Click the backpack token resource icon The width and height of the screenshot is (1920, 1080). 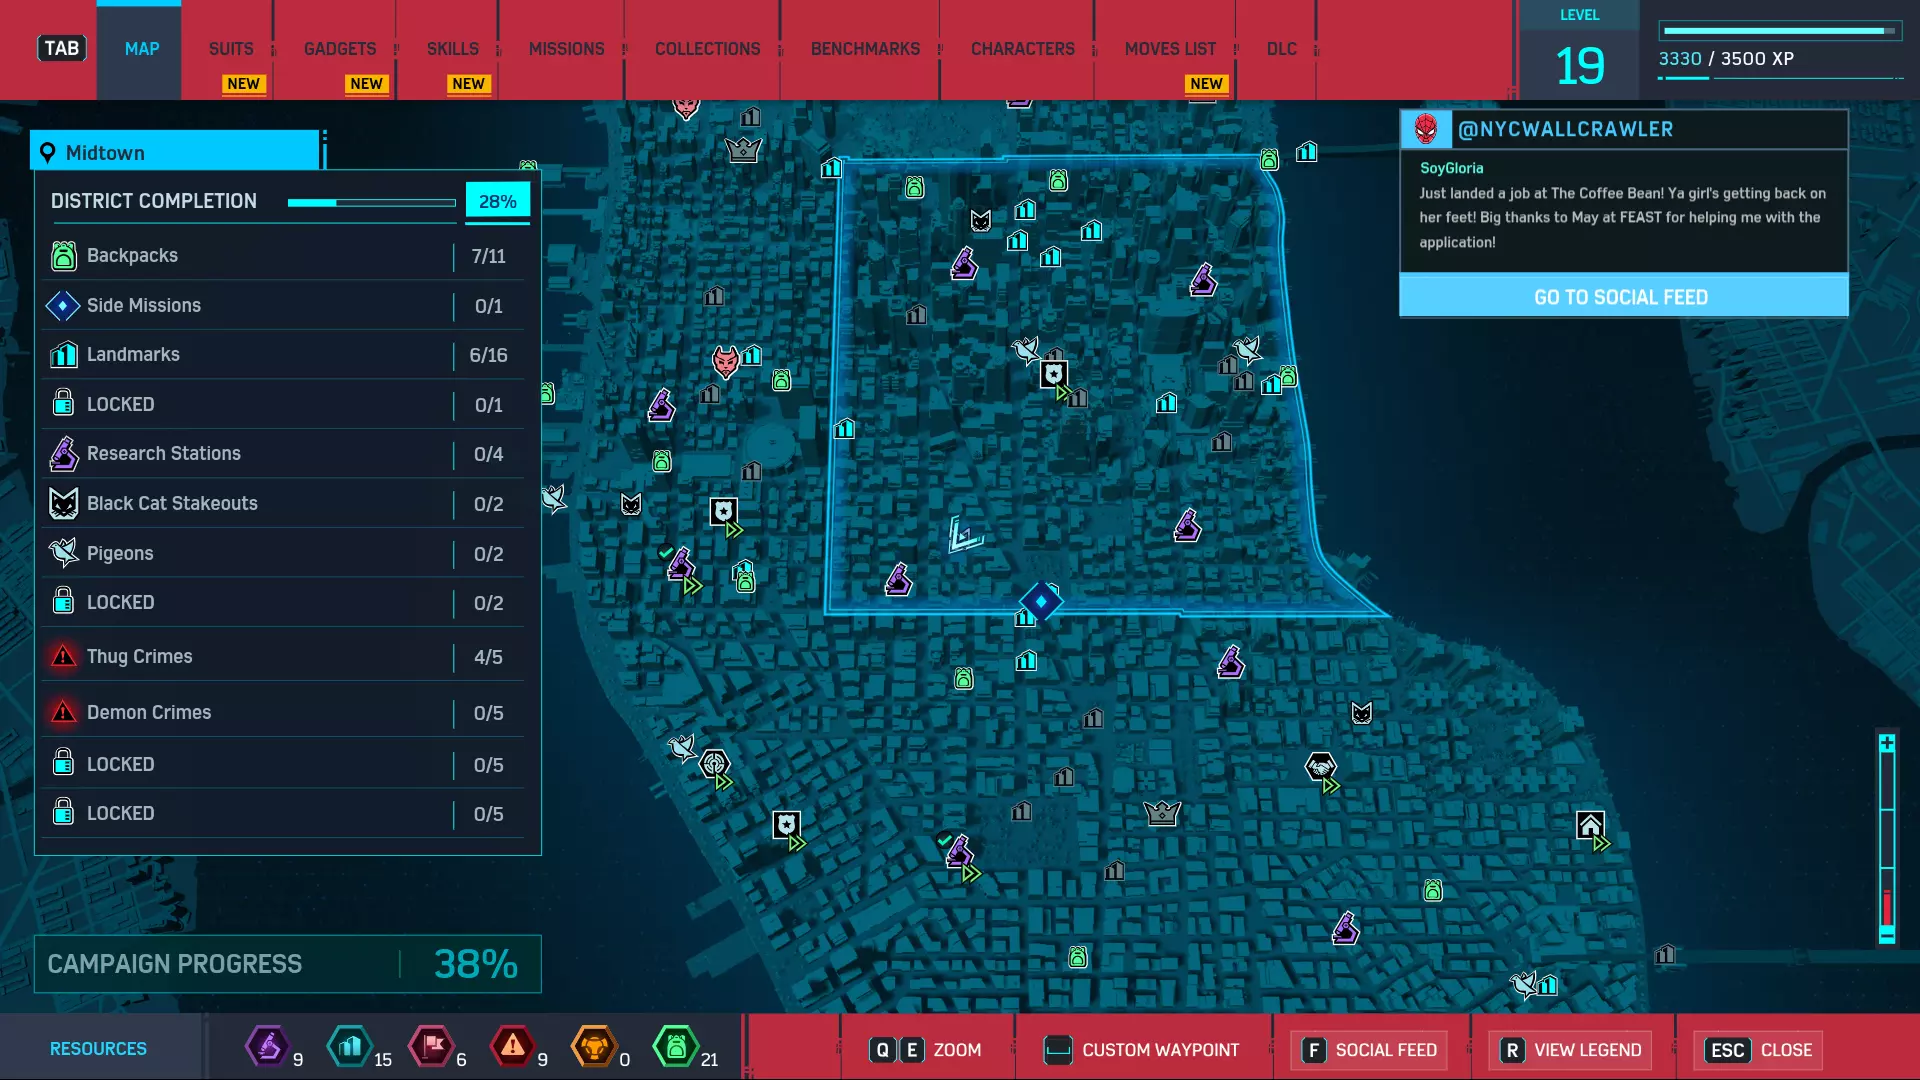[676, 1047]
